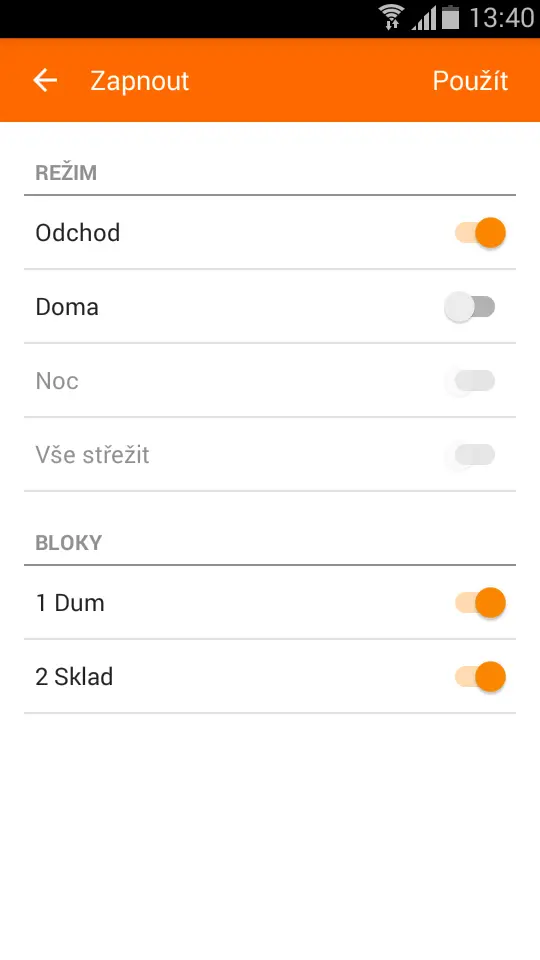Tap the 13:40 clock in status bar

(x=502, y=18)
